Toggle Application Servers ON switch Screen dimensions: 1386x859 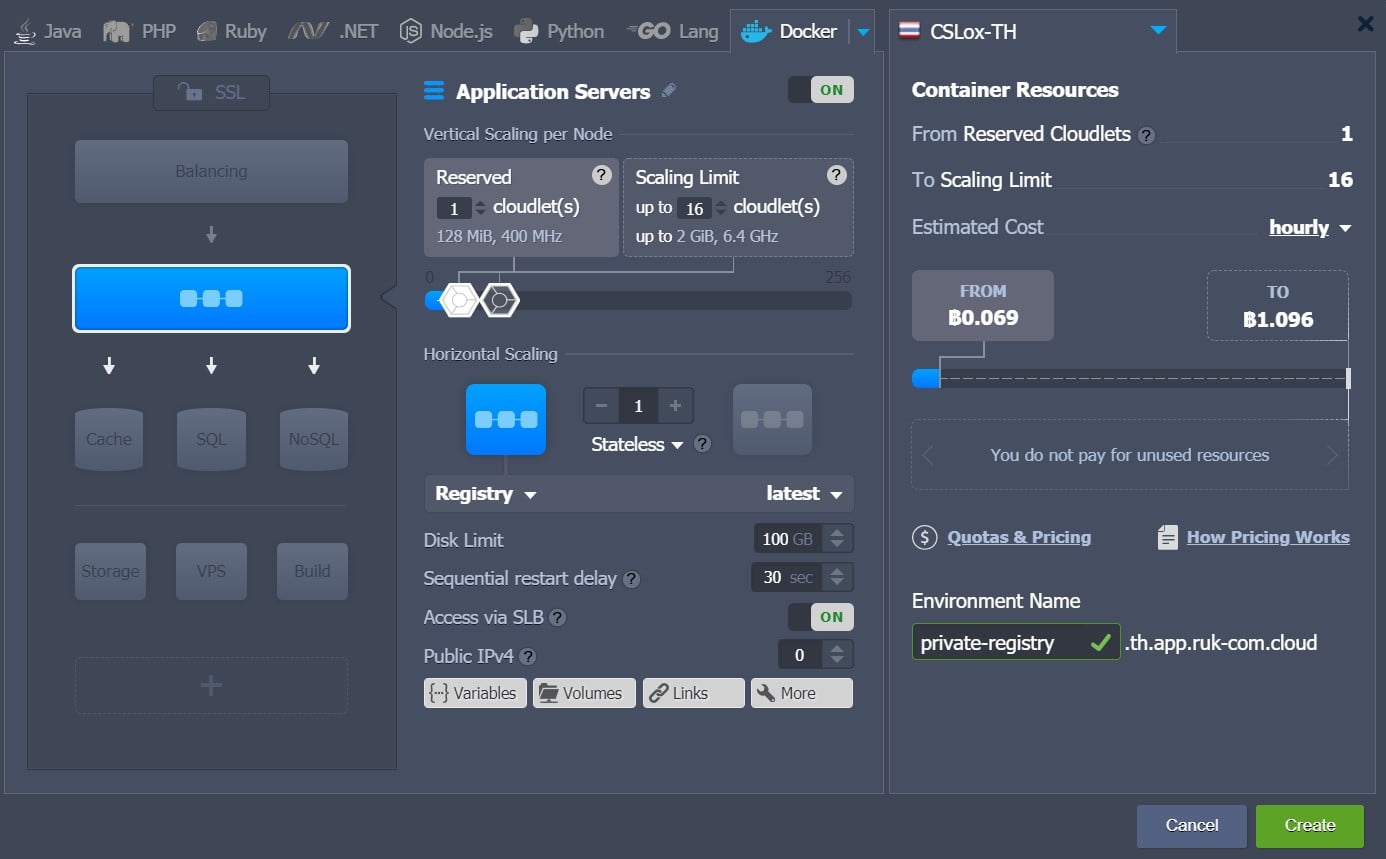tap(821, 90)
